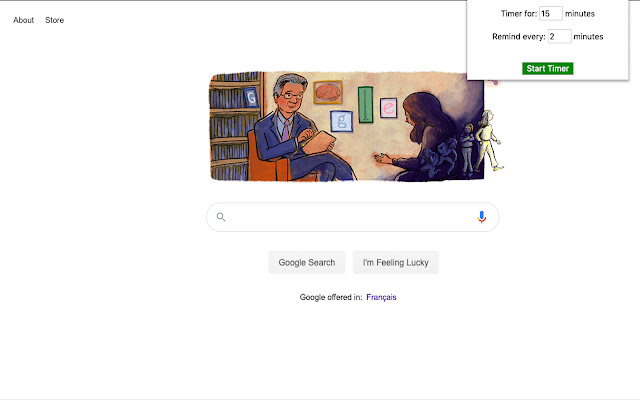Screen dimensions: 640x400
Task: Click the voice search microphone icon
Action: [x=482, y=217]
